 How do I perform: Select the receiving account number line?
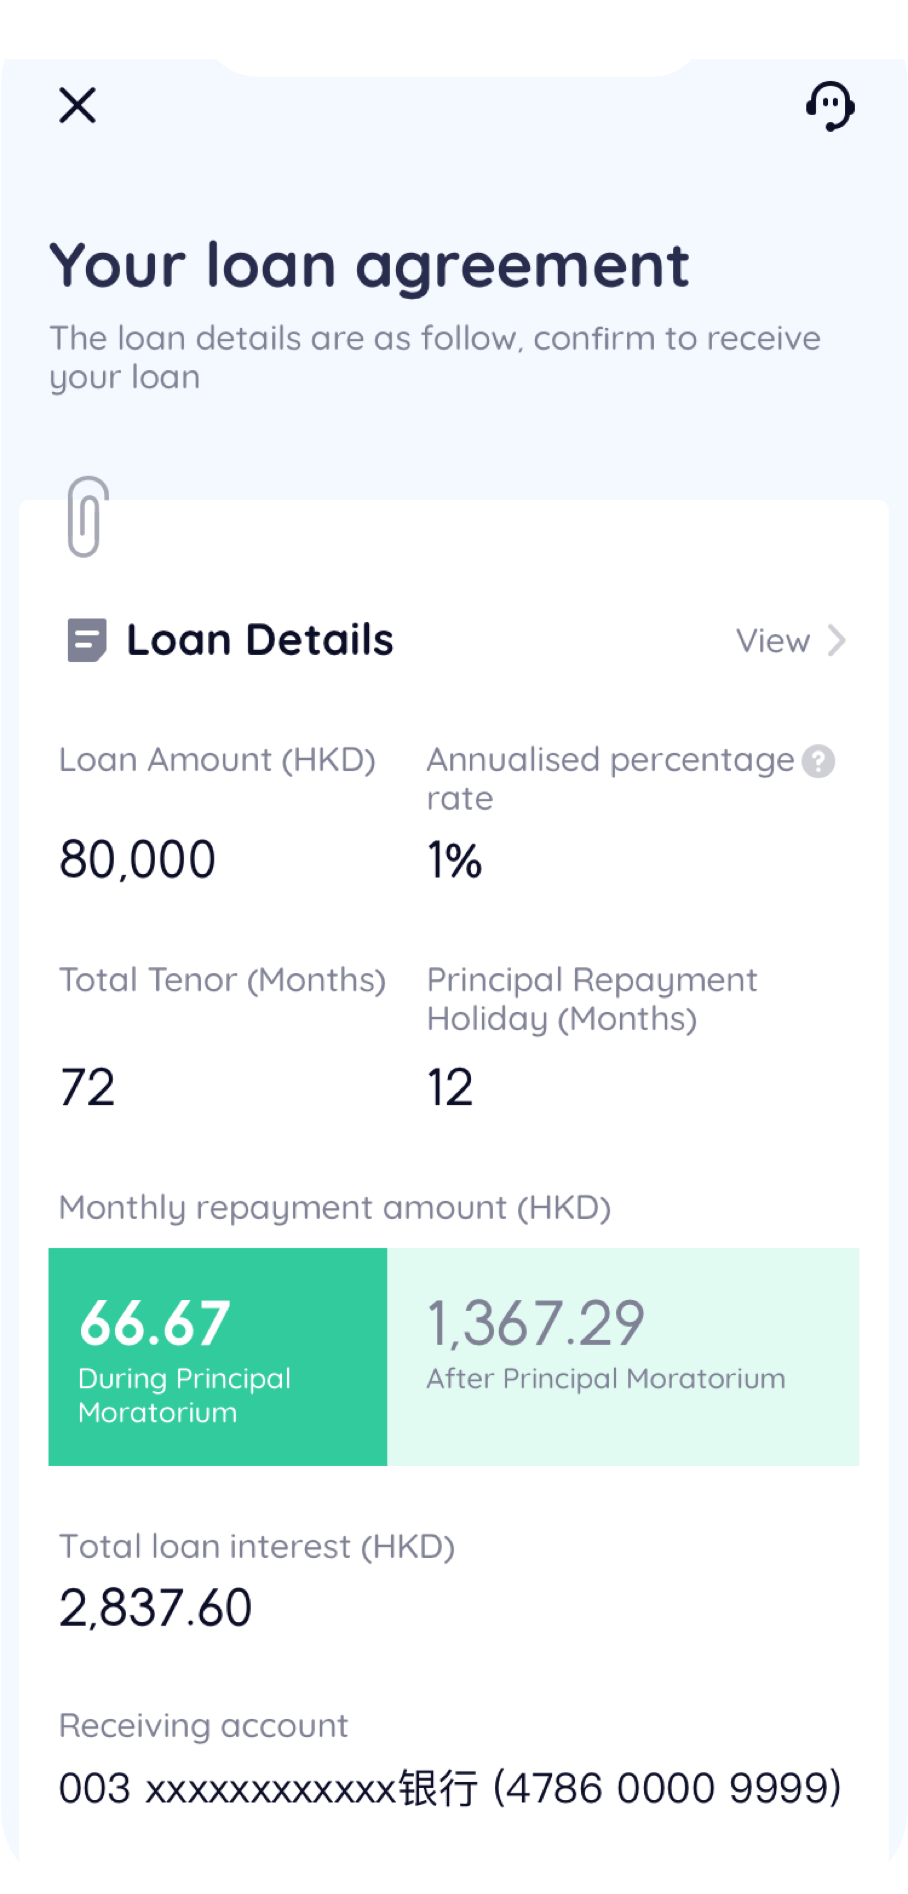click(x=450, y=1788)
